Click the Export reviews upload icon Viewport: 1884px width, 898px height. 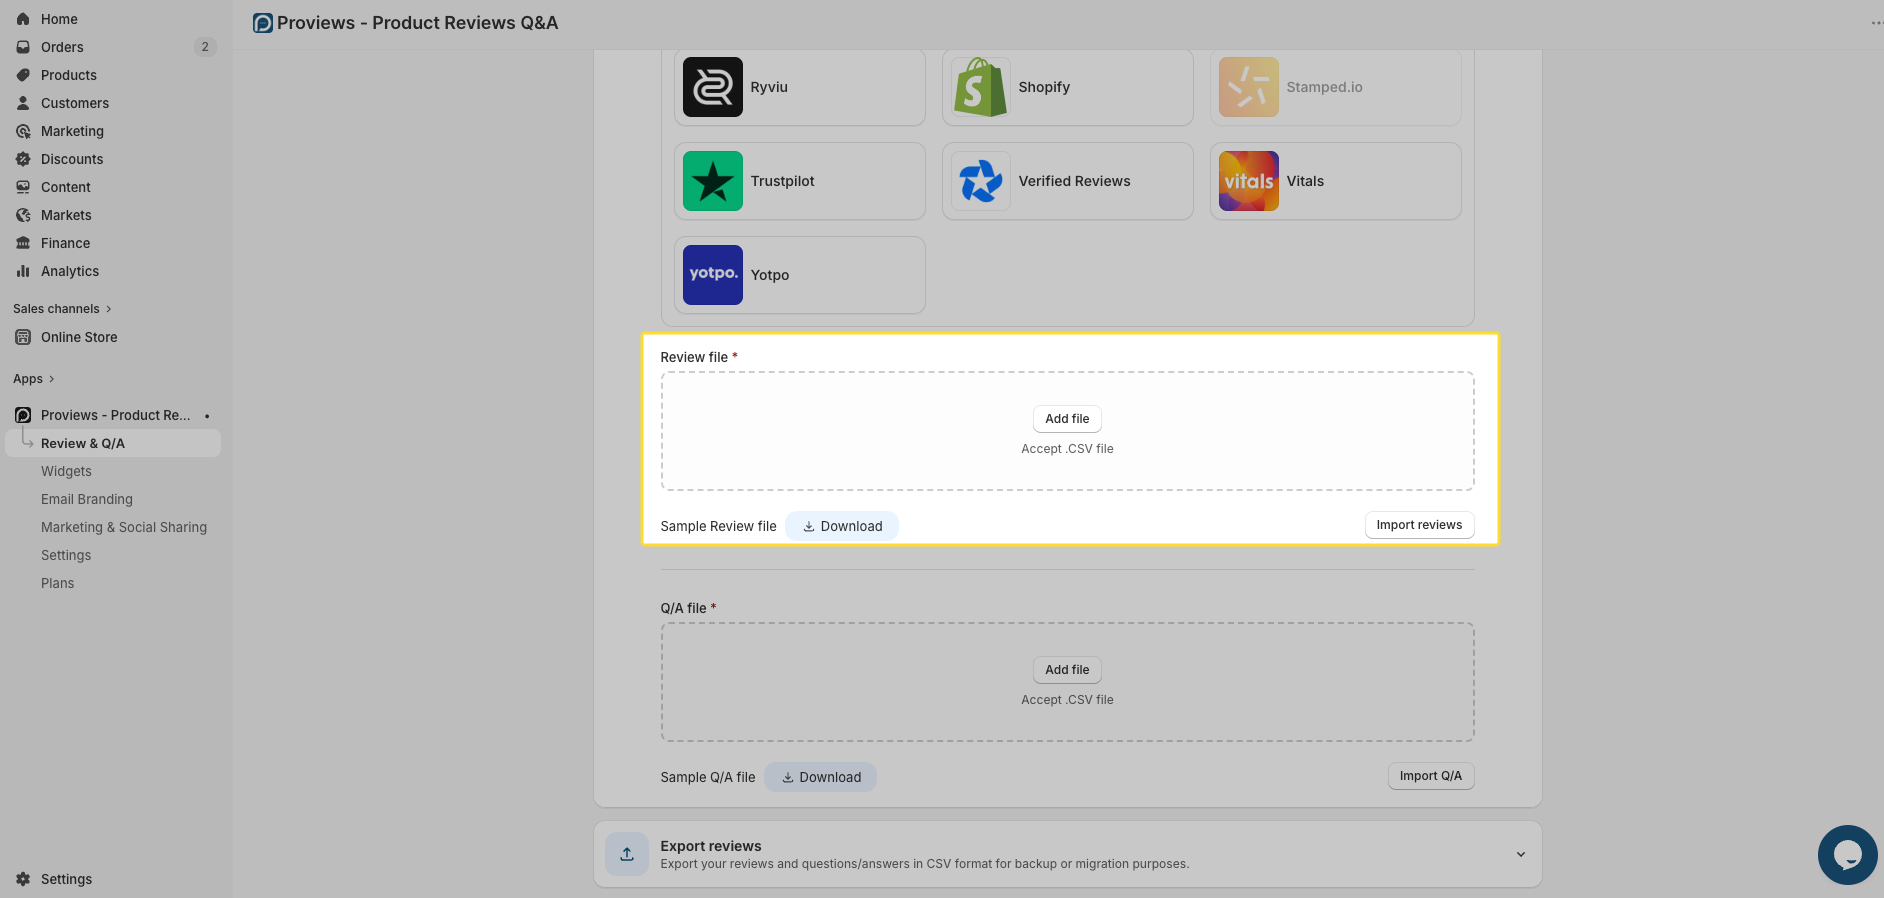[x=627, y=854]
